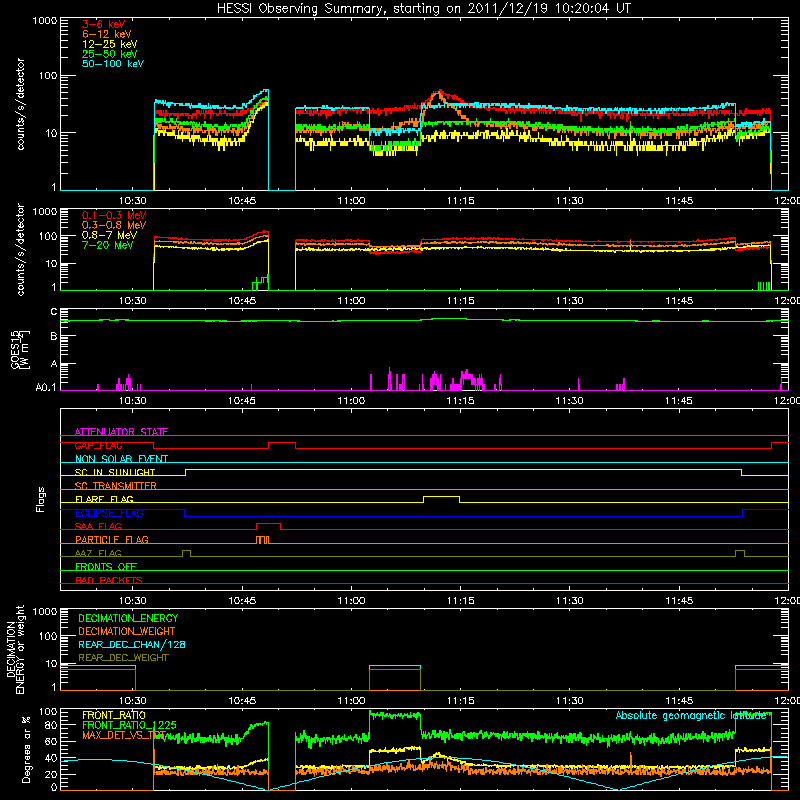Image resolution: width=800 pixels, height=800 pixels.
Task: Choose the yellow 0.8-7 MeV legend entry
Action: 109,235
